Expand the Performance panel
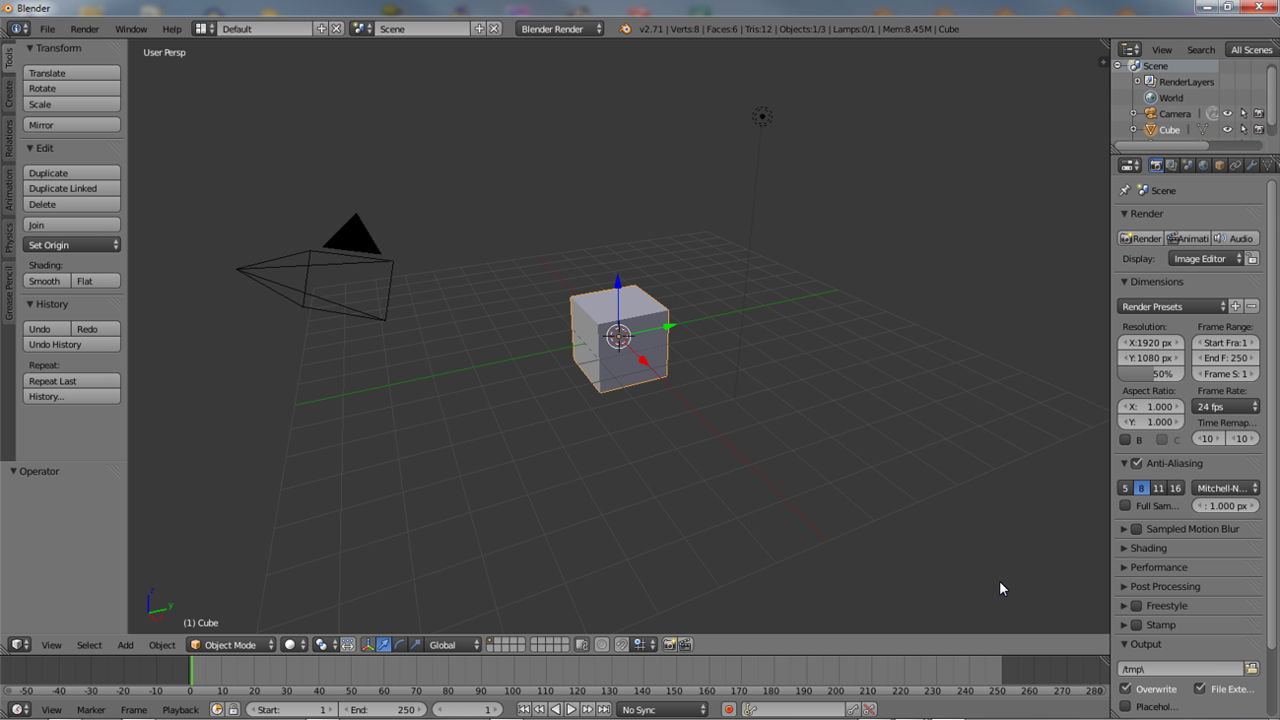Image resolution: width=1280 pixels, height=720 pixels. pyautogui.click(x=1158, y=567)
